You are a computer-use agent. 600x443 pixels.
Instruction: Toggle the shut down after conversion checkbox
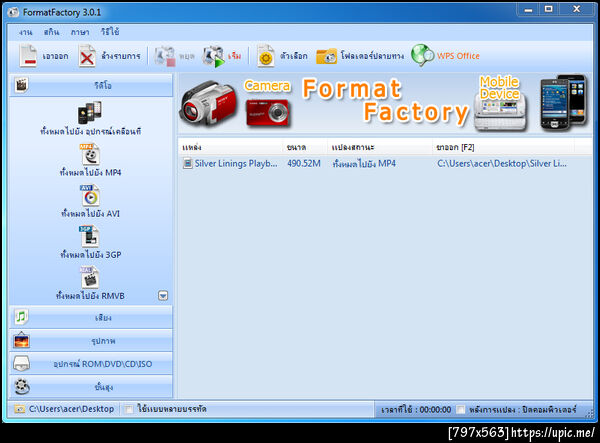tap(461, 409)
